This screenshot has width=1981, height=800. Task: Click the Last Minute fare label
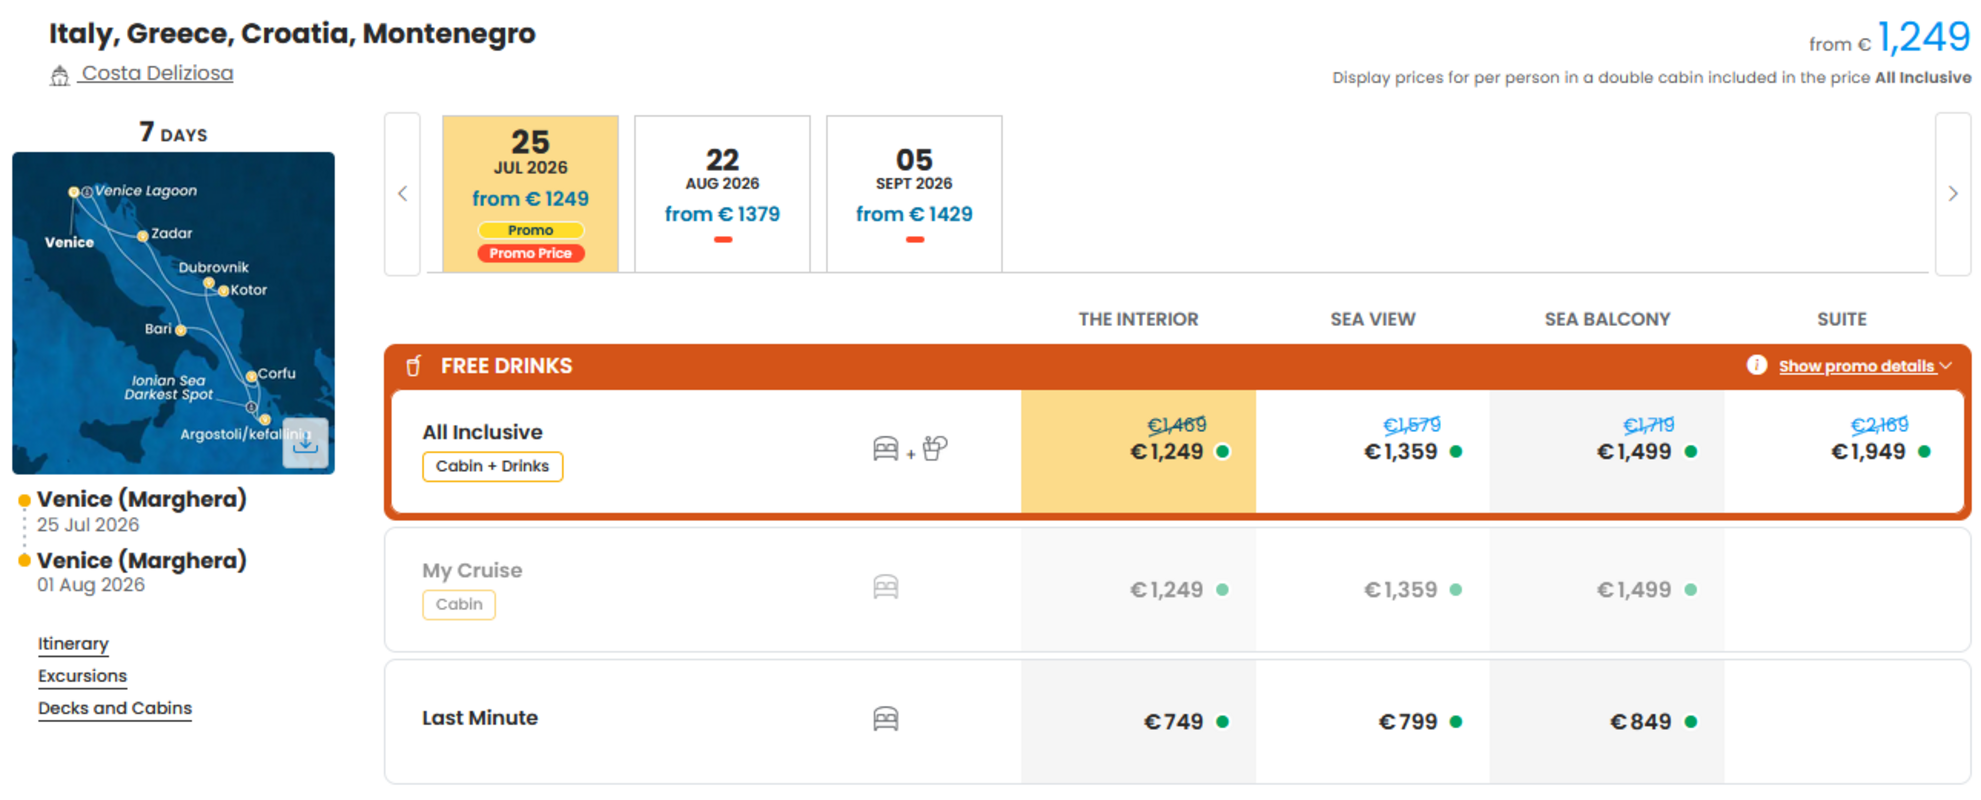click(480, 718)
